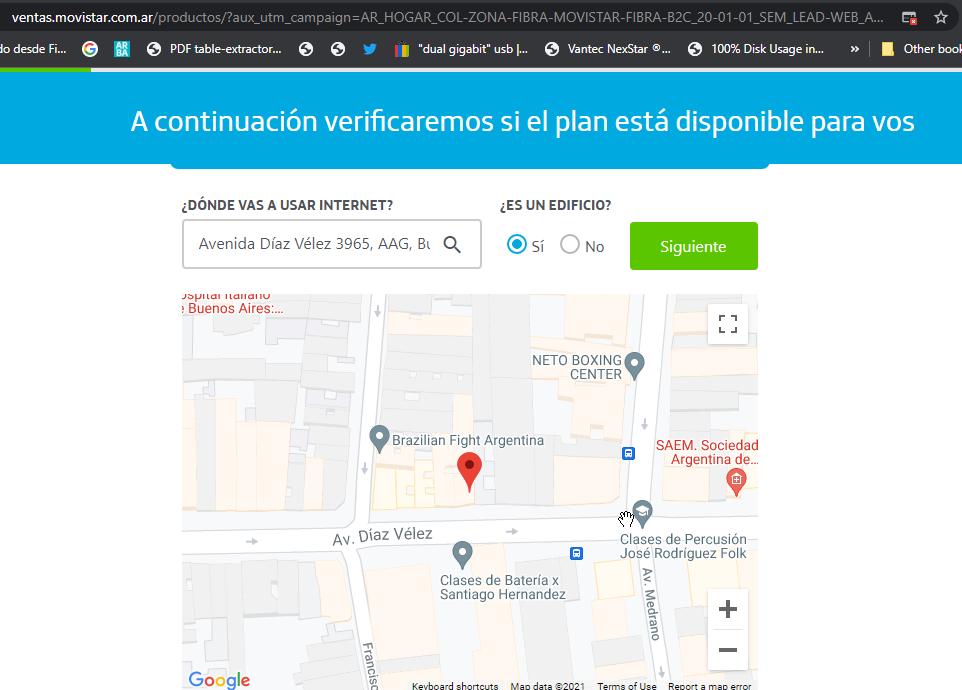Select the Sí radio button

tap(517, 244)
